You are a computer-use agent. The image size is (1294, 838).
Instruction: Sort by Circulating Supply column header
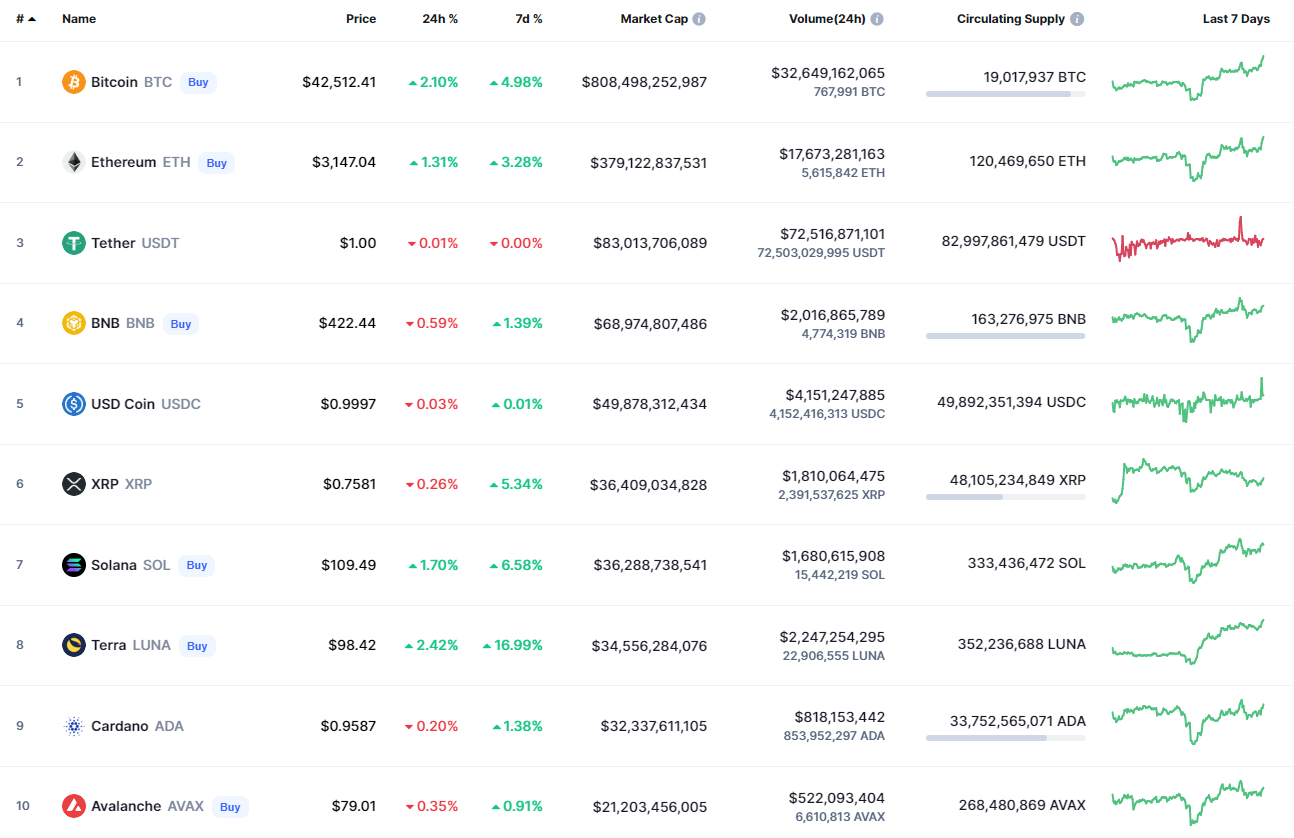tap(1011, 19)
